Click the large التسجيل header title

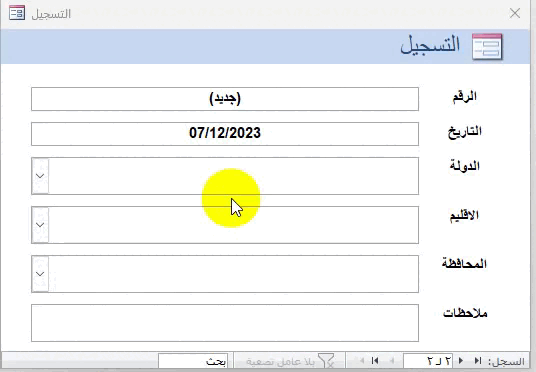click(x=430, y=45)
